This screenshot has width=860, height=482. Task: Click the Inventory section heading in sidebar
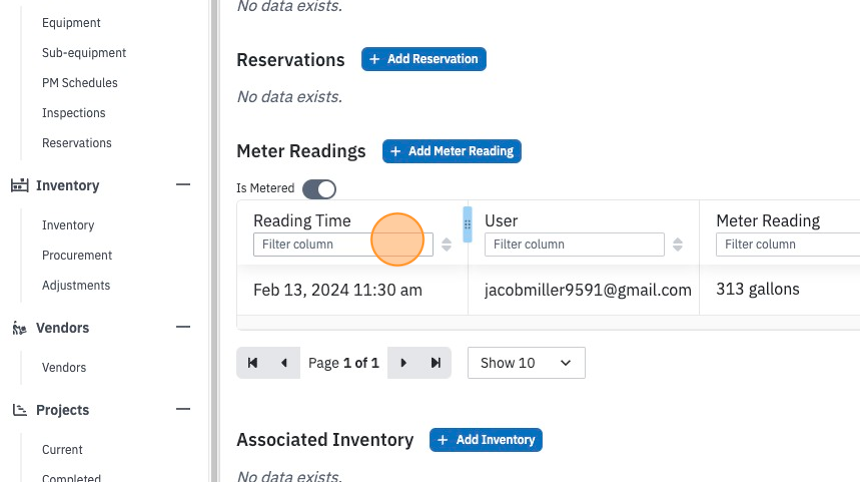coord(67,186)
